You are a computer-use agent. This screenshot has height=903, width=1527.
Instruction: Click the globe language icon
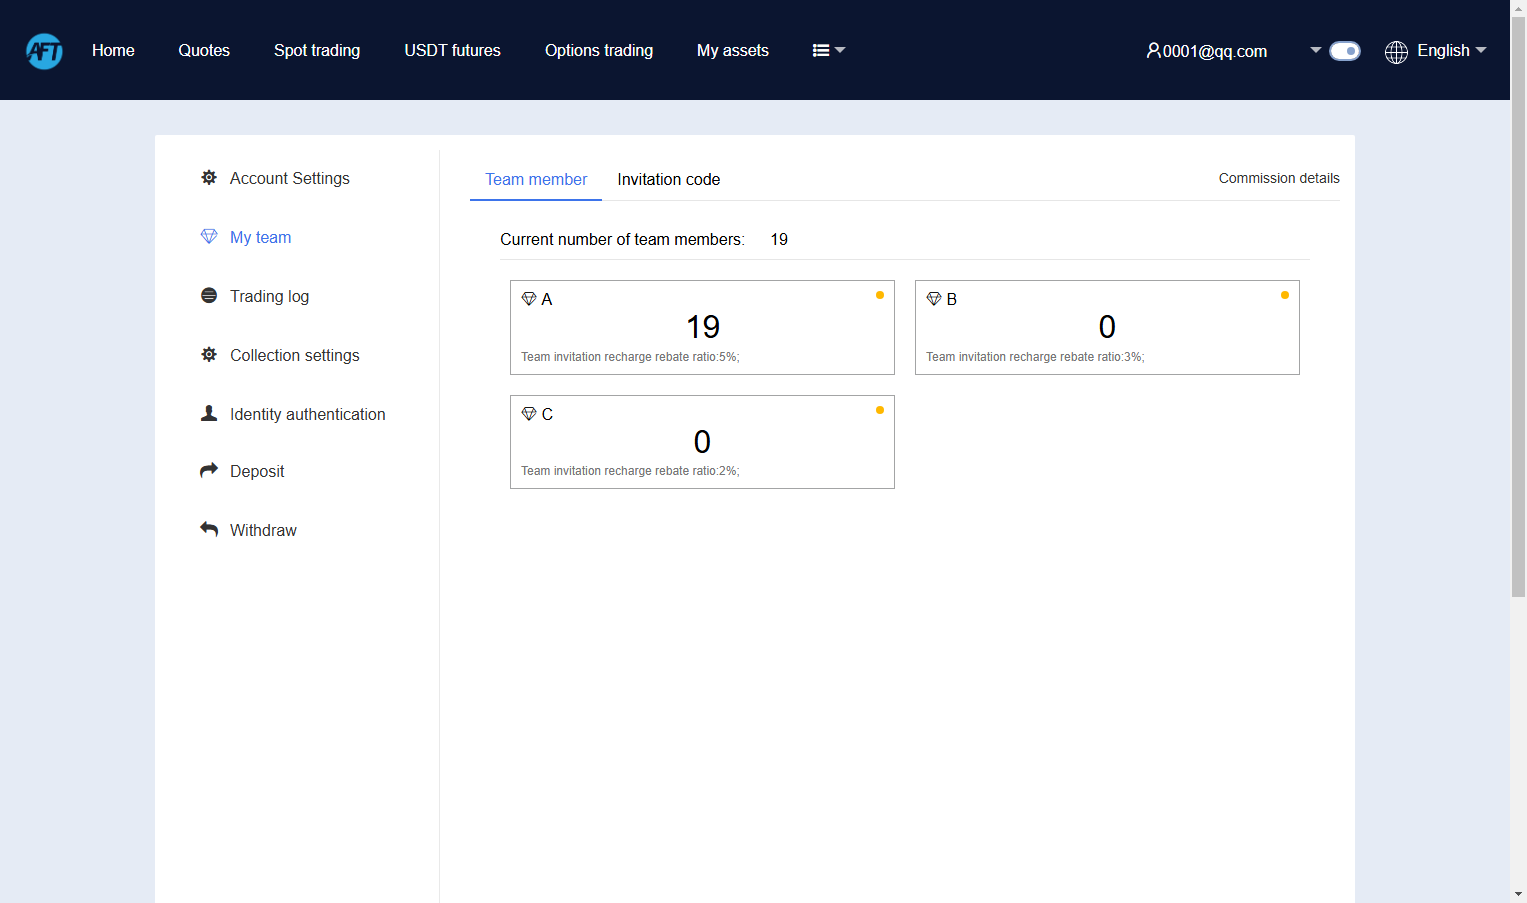point(1396,51)
